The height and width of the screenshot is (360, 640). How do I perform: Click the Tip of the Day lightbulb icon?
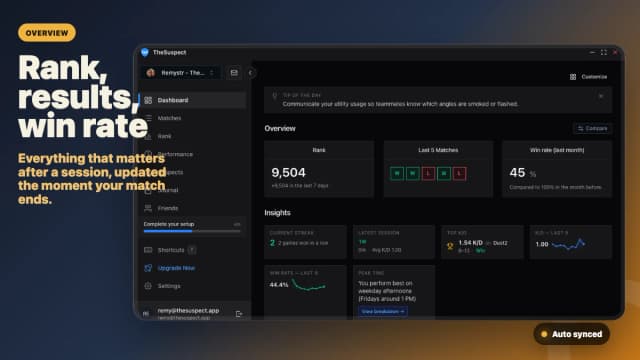274,96
